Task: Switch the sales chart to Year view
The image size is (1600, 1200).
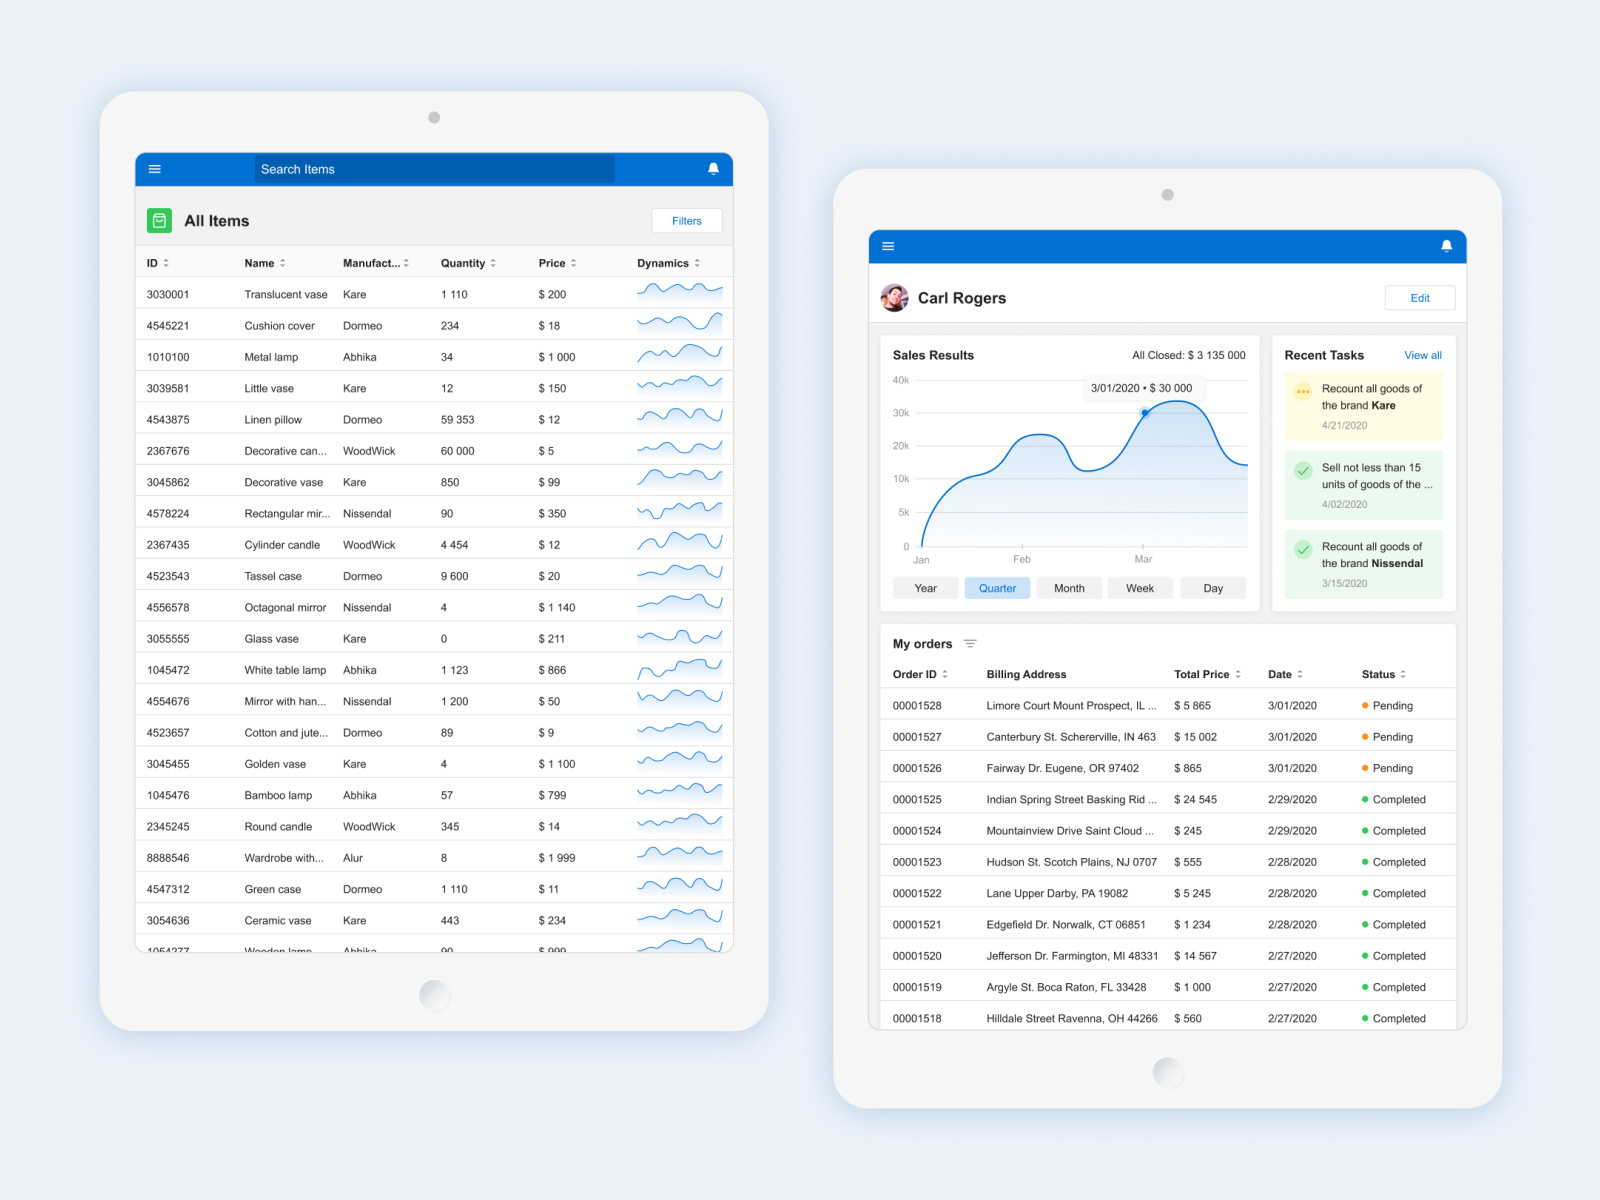Action: click(x=925, y=588)
